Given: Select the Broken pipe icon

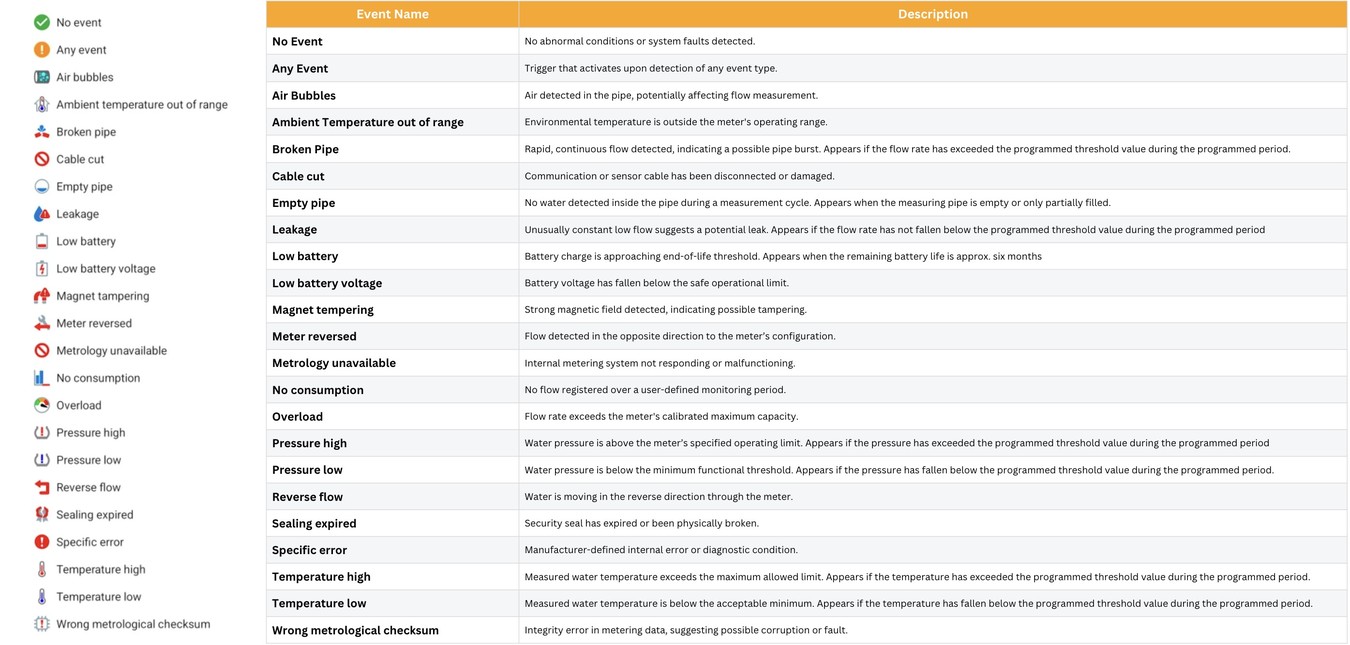Looking at the screenshot, I should click(x=42, y=132).
